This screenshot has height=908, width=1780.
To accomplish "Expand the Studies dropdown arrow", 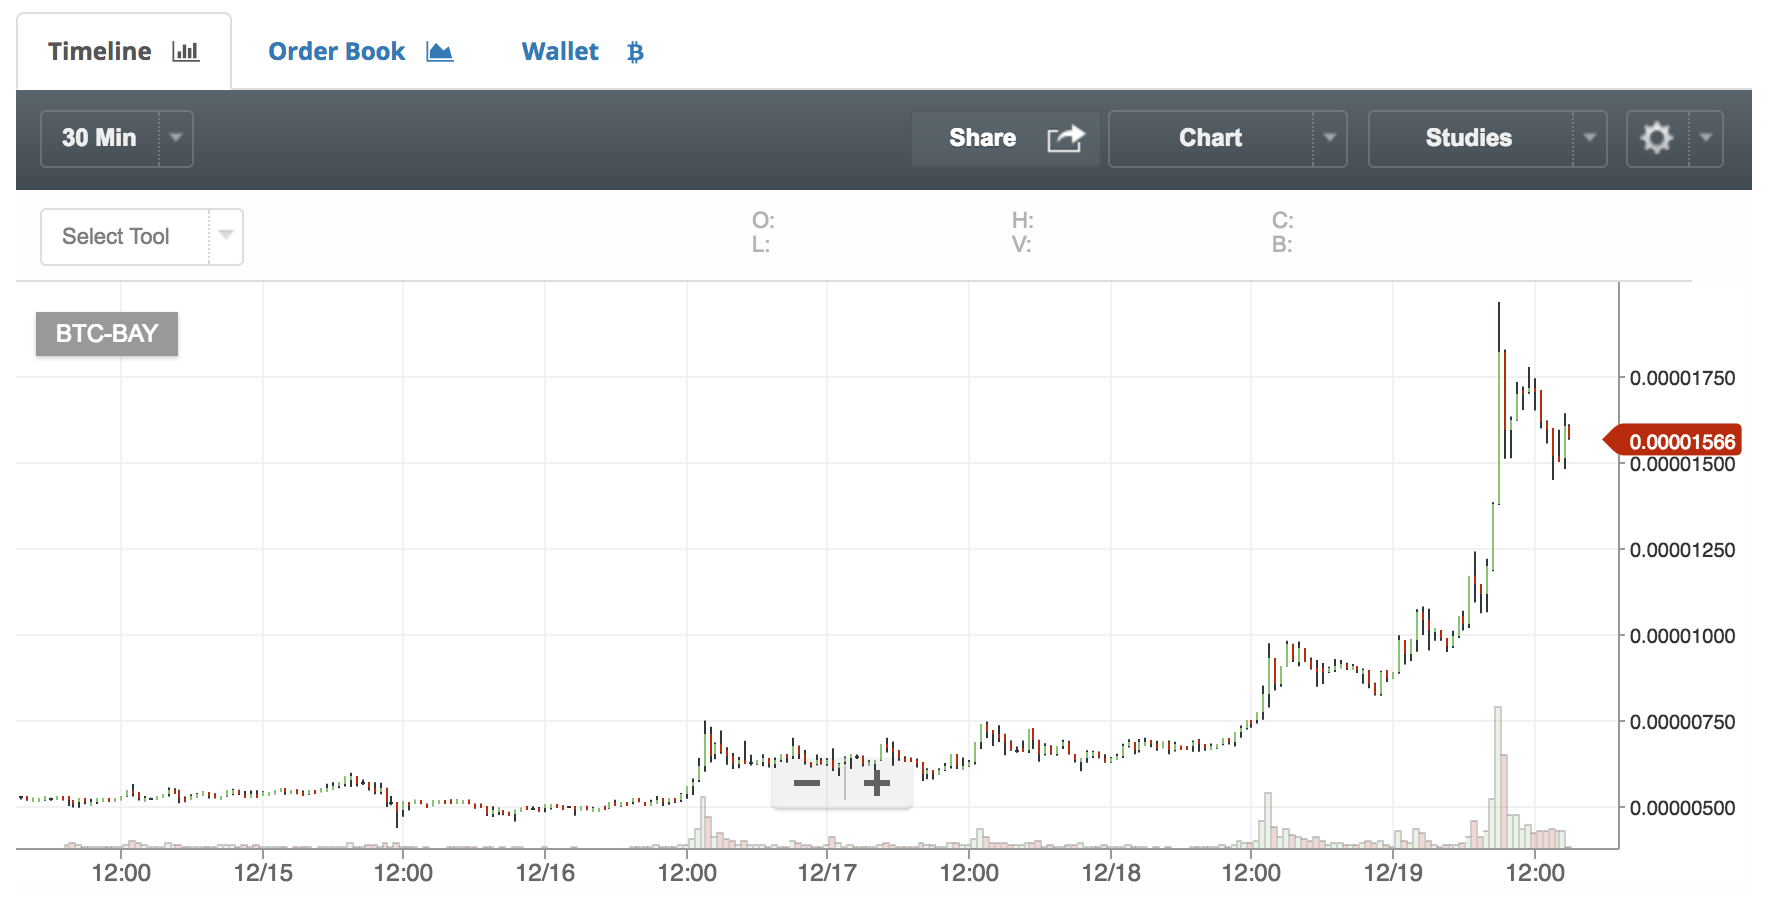I will (x=1590, y=138).
